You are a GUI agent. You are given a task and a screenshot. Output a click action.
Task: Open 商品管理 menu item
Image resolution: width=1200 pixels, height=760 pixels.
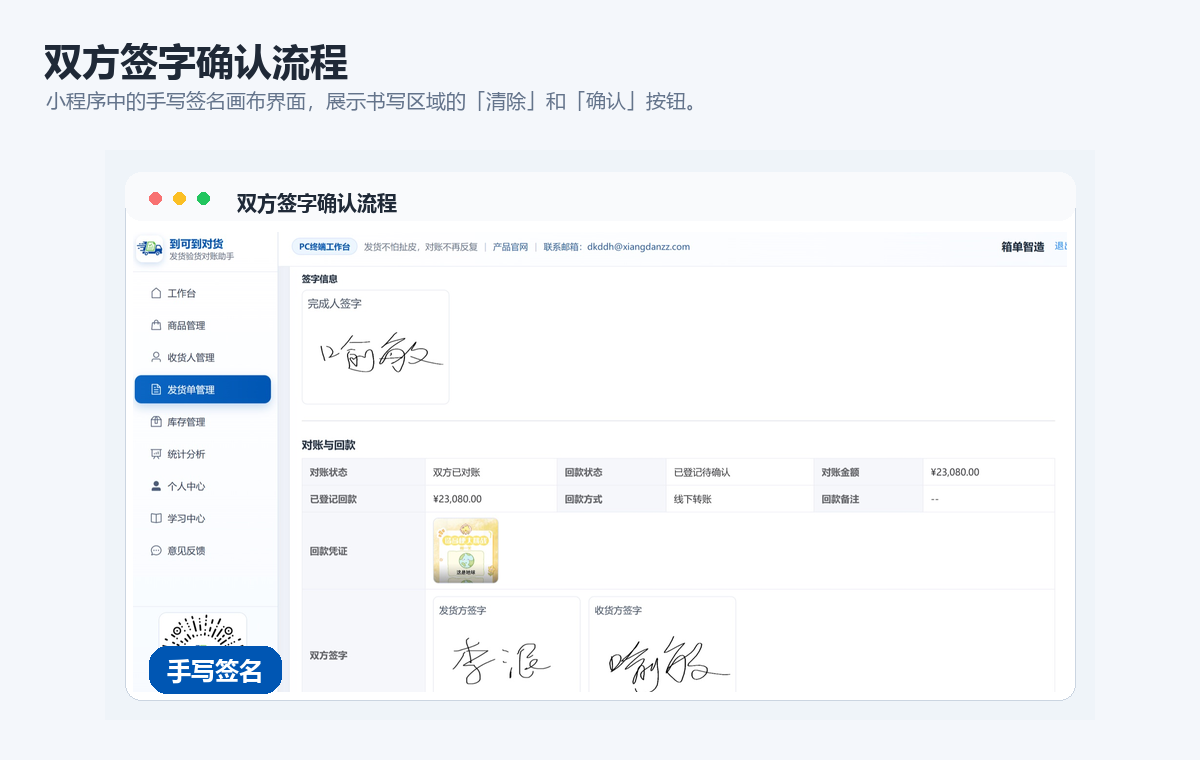point(203,325)
